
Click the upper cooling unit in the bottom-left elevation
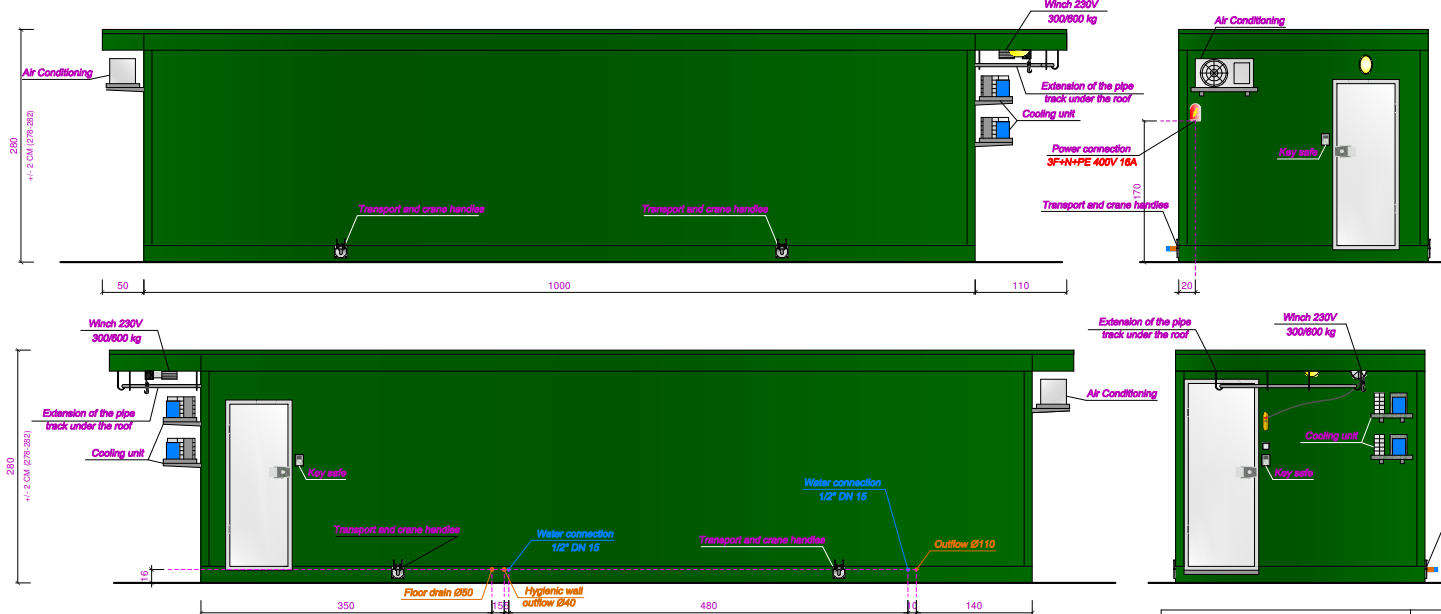click(x=182, y=409)
